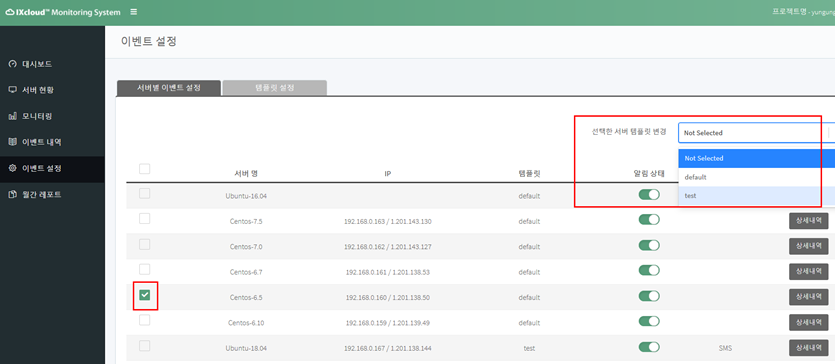Toggle alarm switch for Centos-6.10
This screenshot has height=364, width=835.
click(649, 321)
